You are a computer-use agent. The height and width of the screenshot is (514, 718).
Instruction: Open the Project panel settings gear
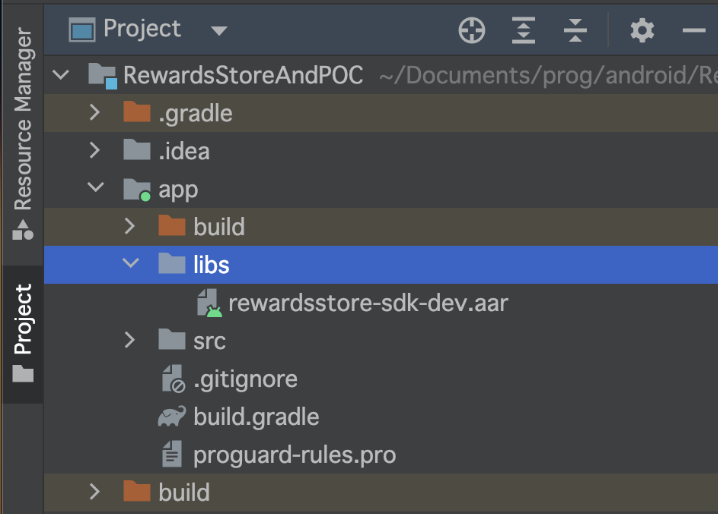pos(642,30)
